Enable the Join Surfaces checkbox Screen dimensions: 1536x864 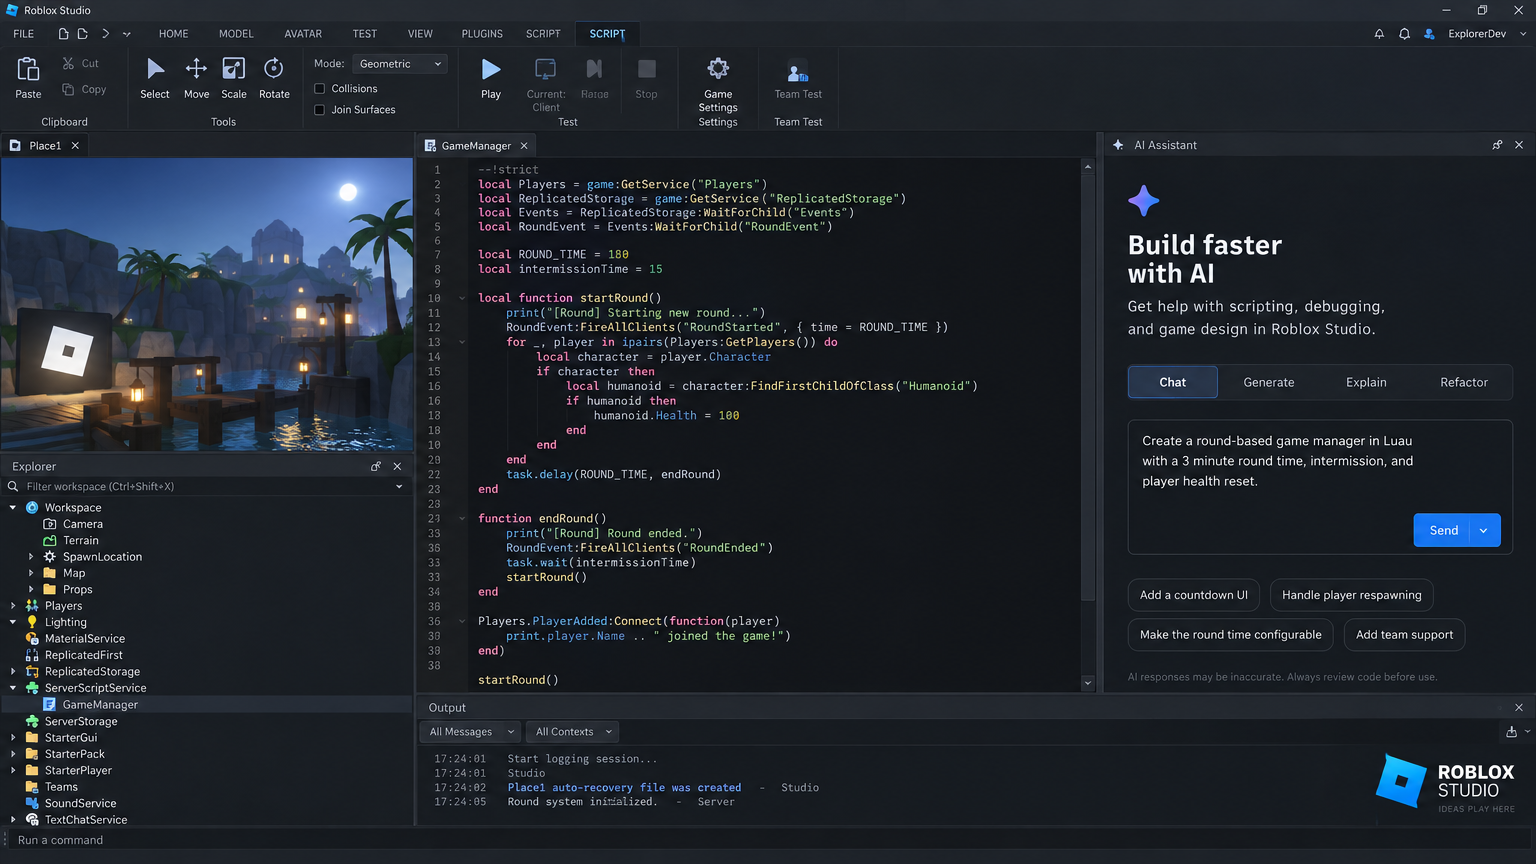pyautogui.click(x=320, y=110)
